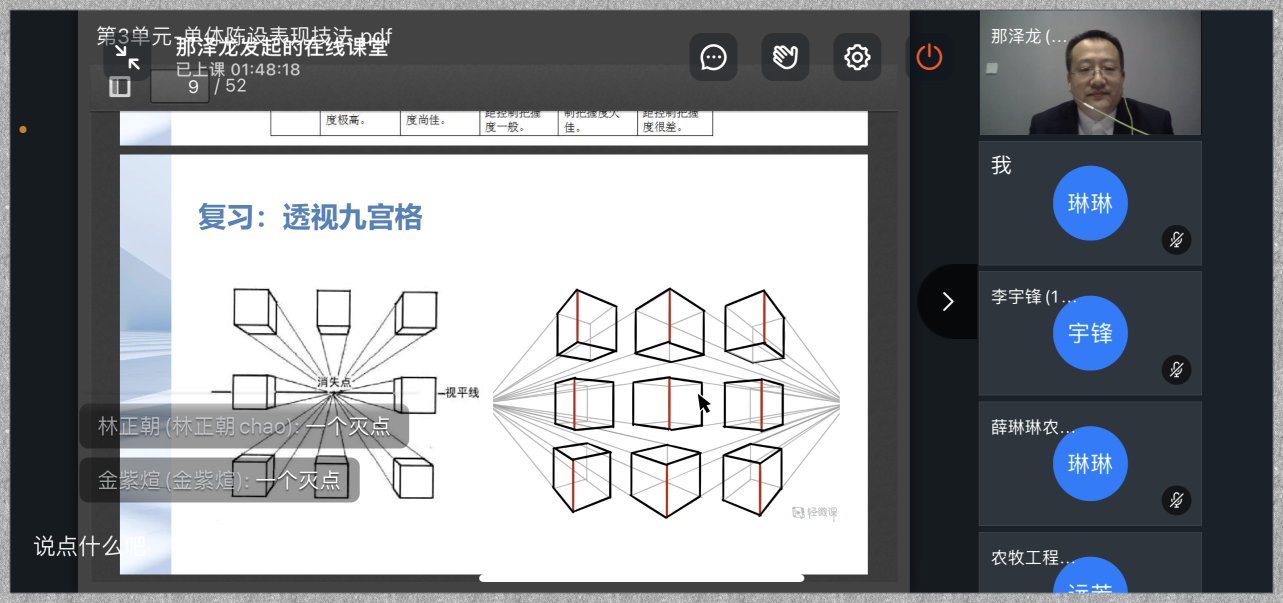Image resolution: width=1283 pixels, height=603 pixels.
Task: Click the muted microphone icon on 我 tile
Action: (1176, 240)
